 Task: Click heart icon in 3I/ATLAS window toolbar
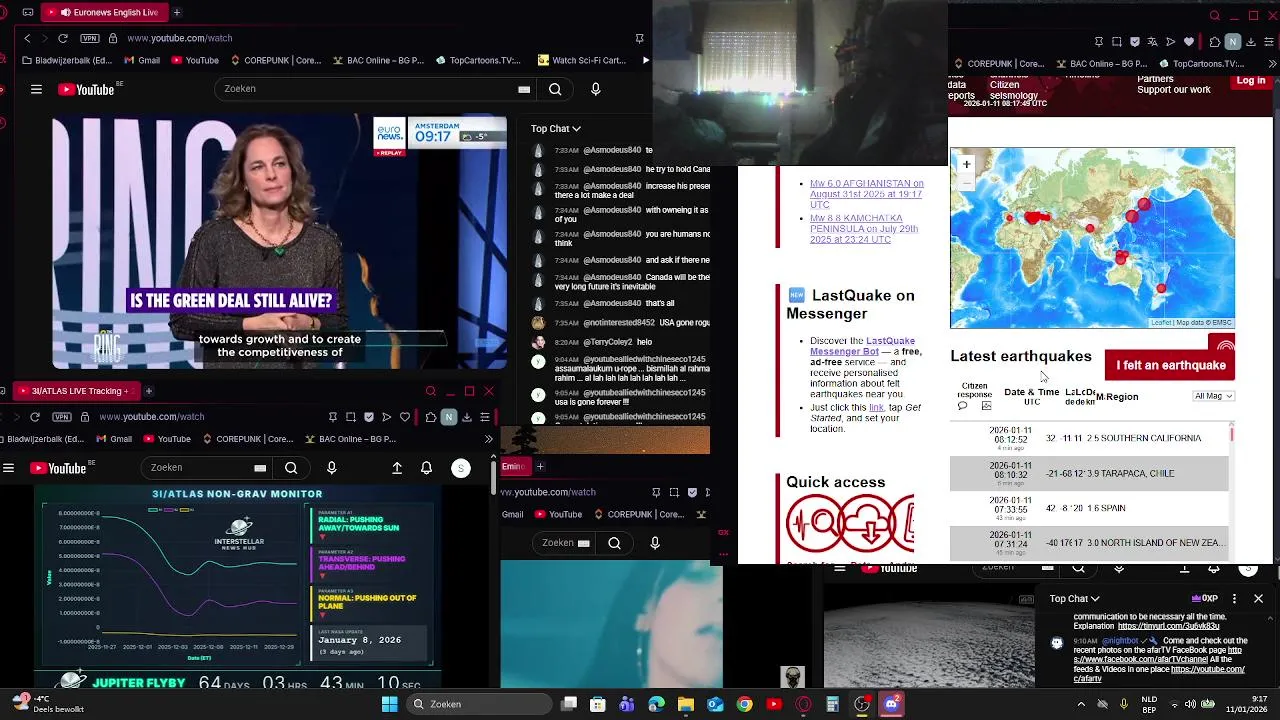[x=405, y=417]
